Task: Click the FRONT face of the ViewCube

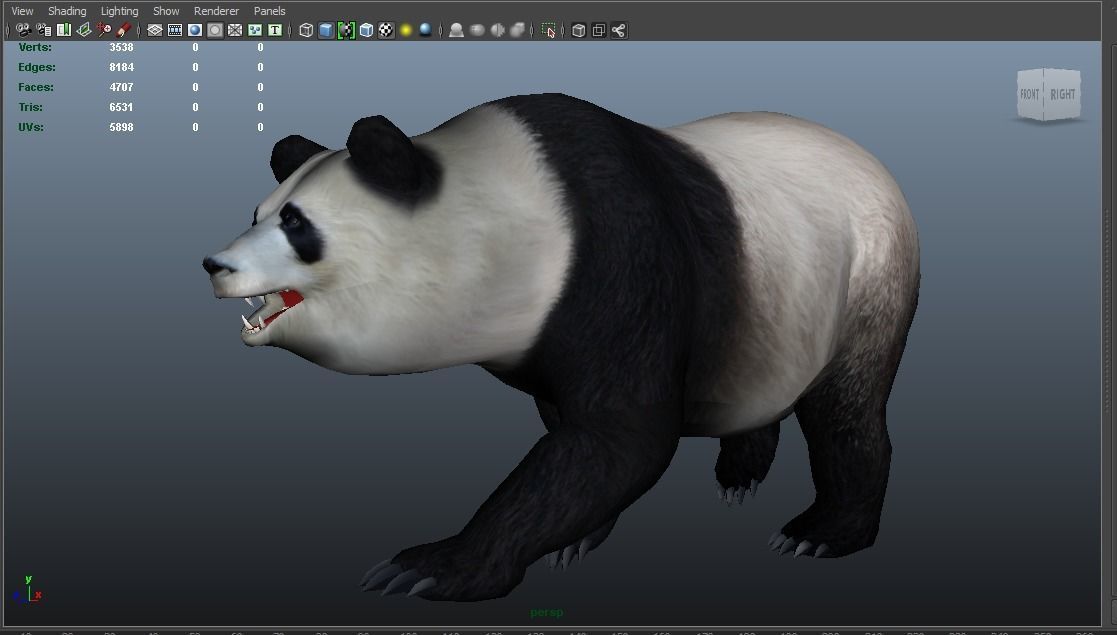Action: click(x=1030, y=94)
